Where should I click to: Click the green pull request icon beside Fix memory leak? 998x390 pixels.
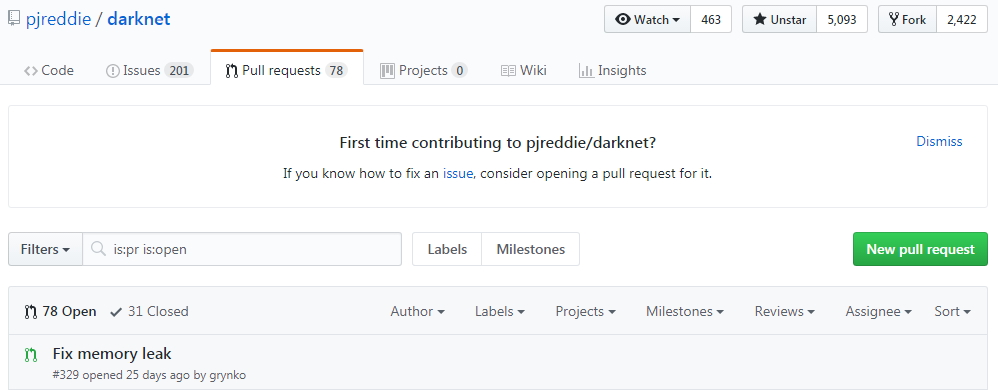coord(31,354)
